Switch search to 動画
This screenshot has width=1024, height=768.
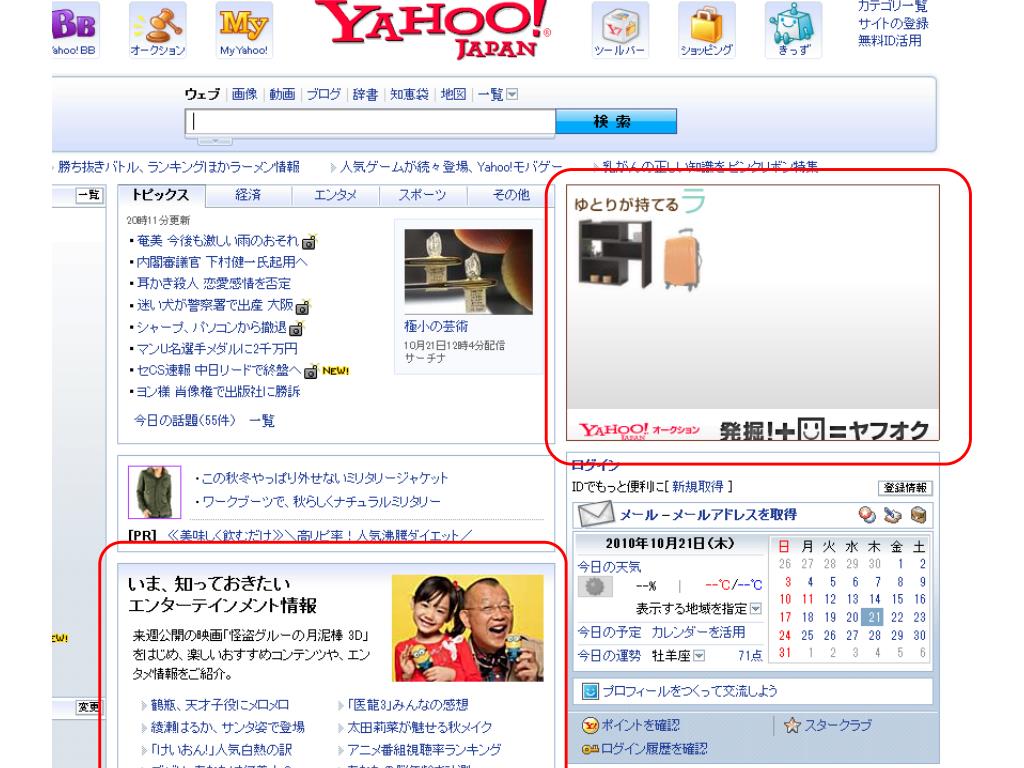[x=282, y=94]
